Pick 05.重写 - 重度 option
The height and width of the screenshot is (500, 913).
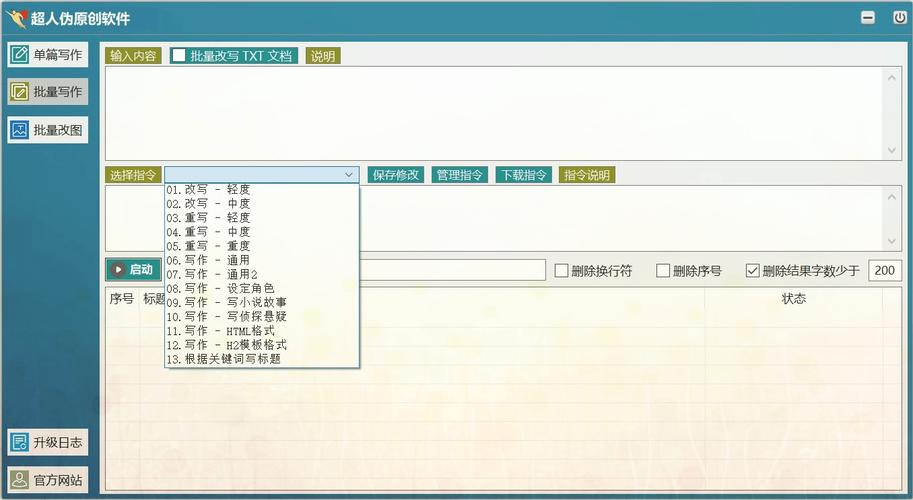point(262,246)
